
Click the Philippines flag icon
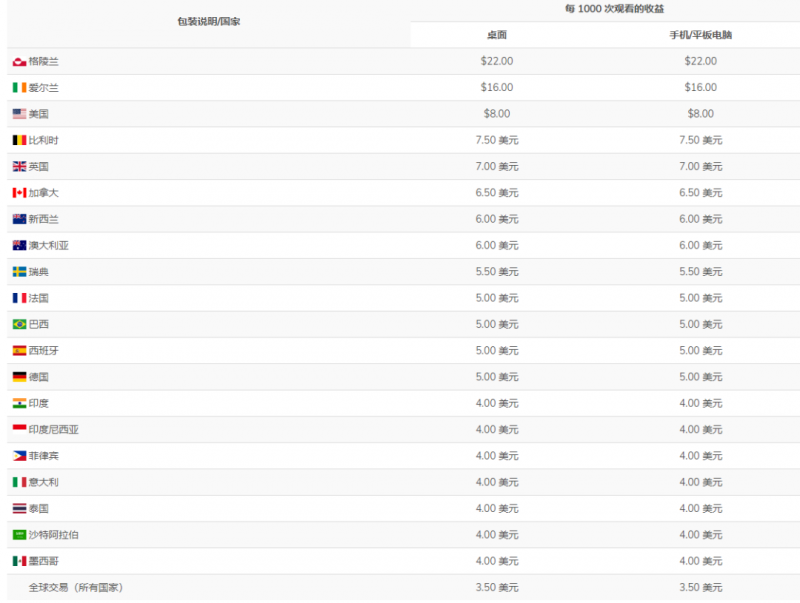point(19,456)
